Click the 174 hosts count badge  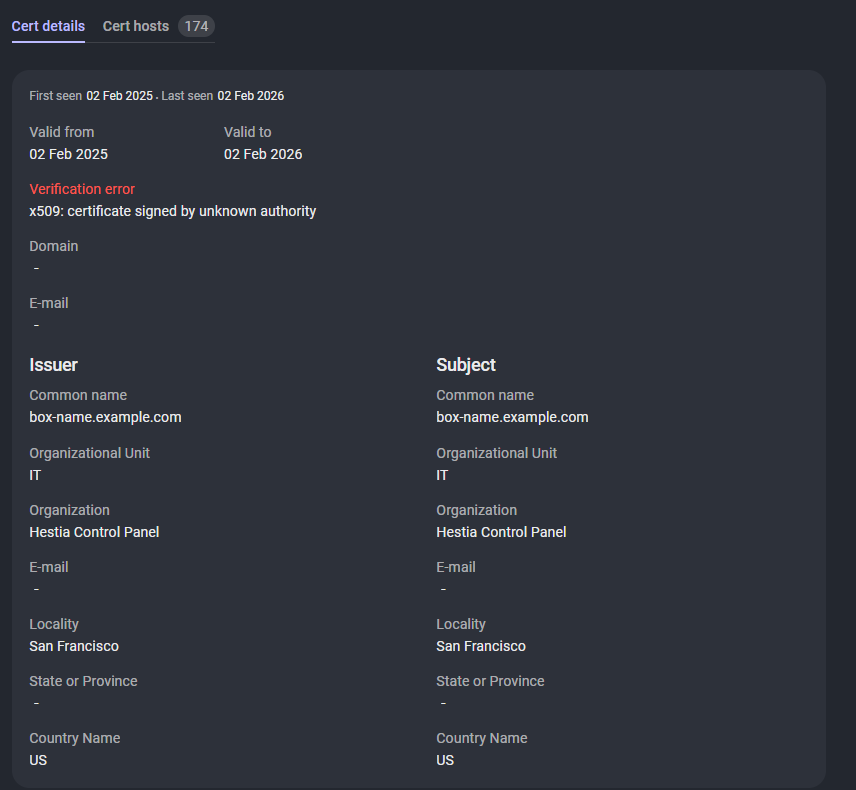pyautogui.click(x=196, y=26)
